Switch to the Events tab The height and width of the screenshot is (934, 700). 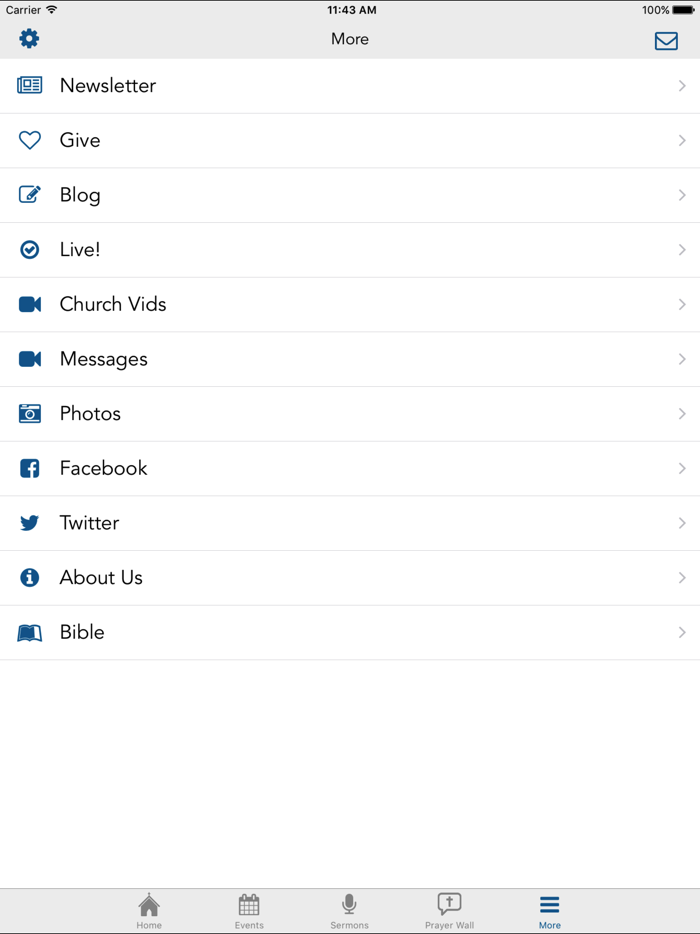pyautogui.click(x=249, y=911)
